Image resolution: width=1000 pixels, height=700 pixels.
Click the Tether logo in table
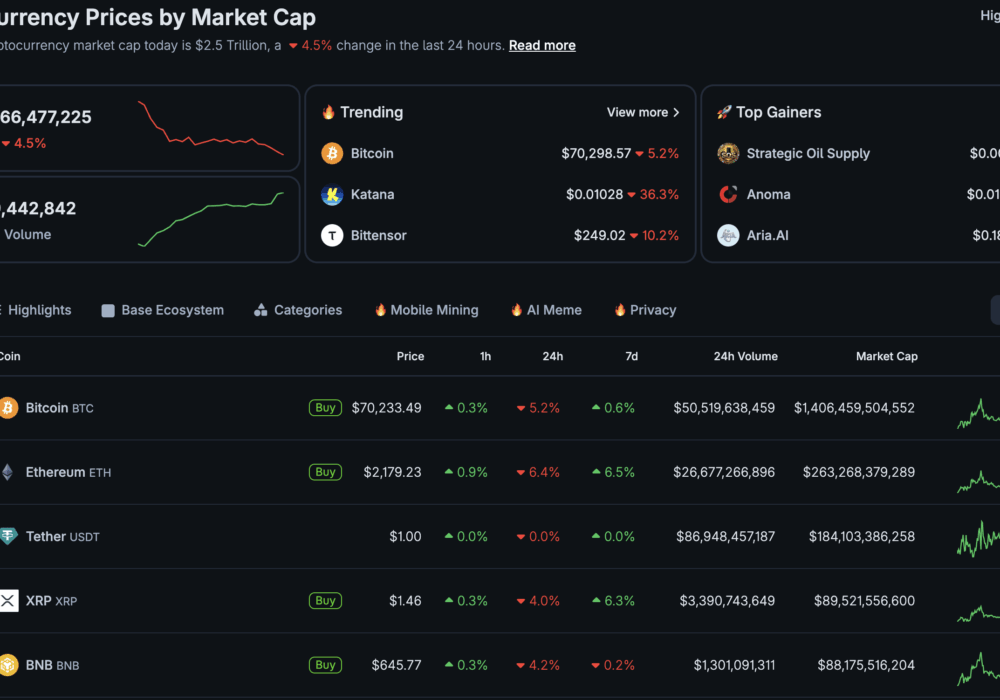pyautogui.click(x=8, y=537)
